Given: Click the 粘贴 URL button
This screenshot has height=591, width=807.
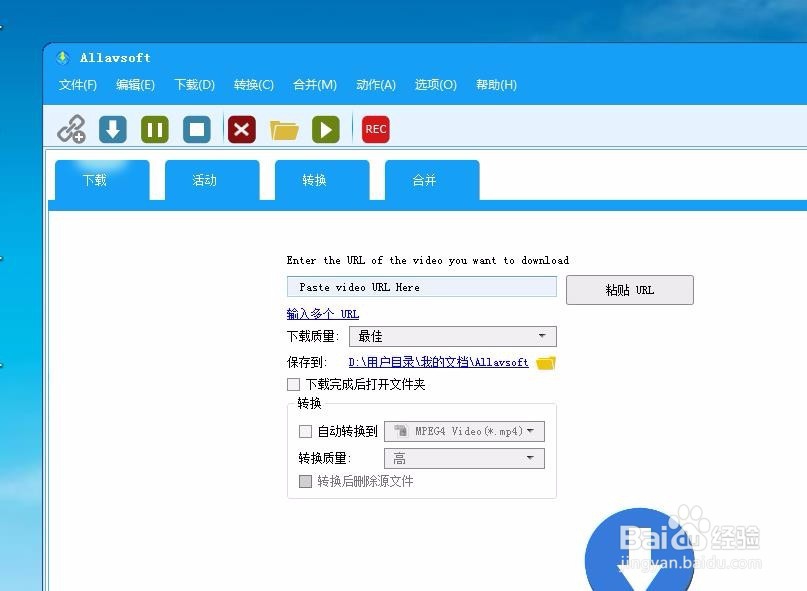Looking at the screenshot, I should (630, 290).
